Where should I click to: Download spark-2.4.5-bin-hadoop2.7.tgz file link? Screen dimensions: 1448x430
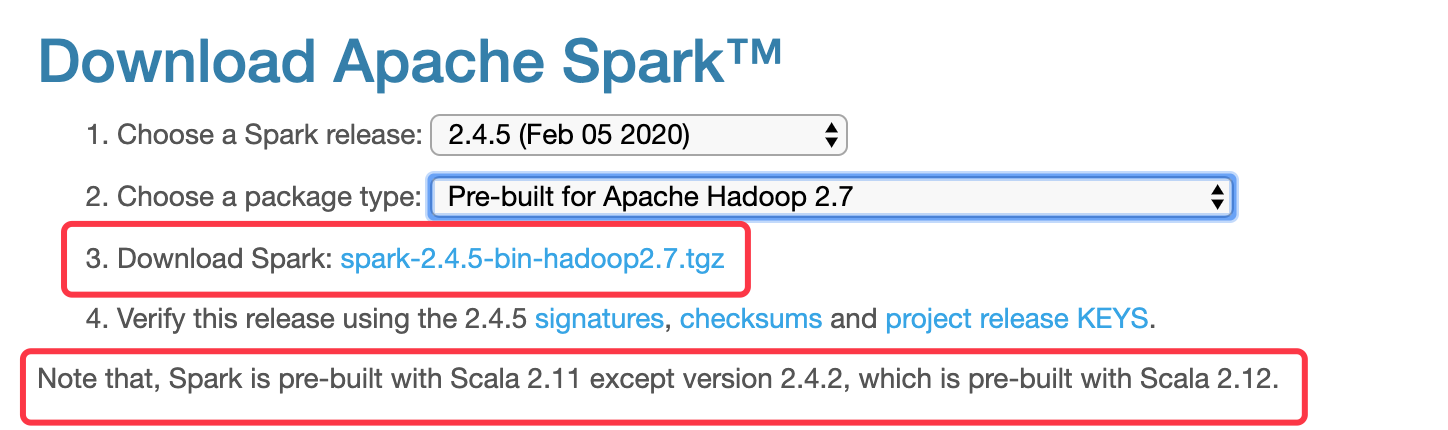pos(532,259)
